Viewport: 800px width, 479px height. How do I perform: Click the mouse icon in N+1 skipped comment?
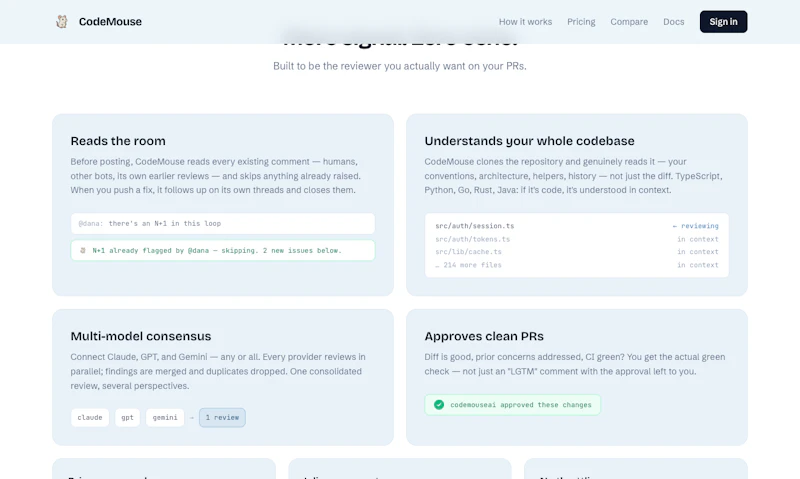[x=83, y=250]
